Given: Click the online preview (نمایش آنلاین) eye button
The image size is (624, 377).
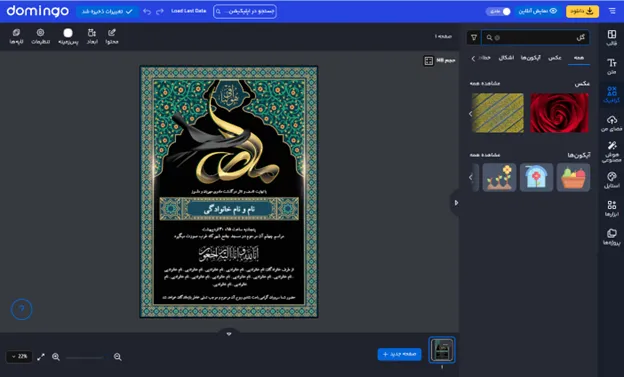Looking at the screenshot, I should tap(537, 11).
